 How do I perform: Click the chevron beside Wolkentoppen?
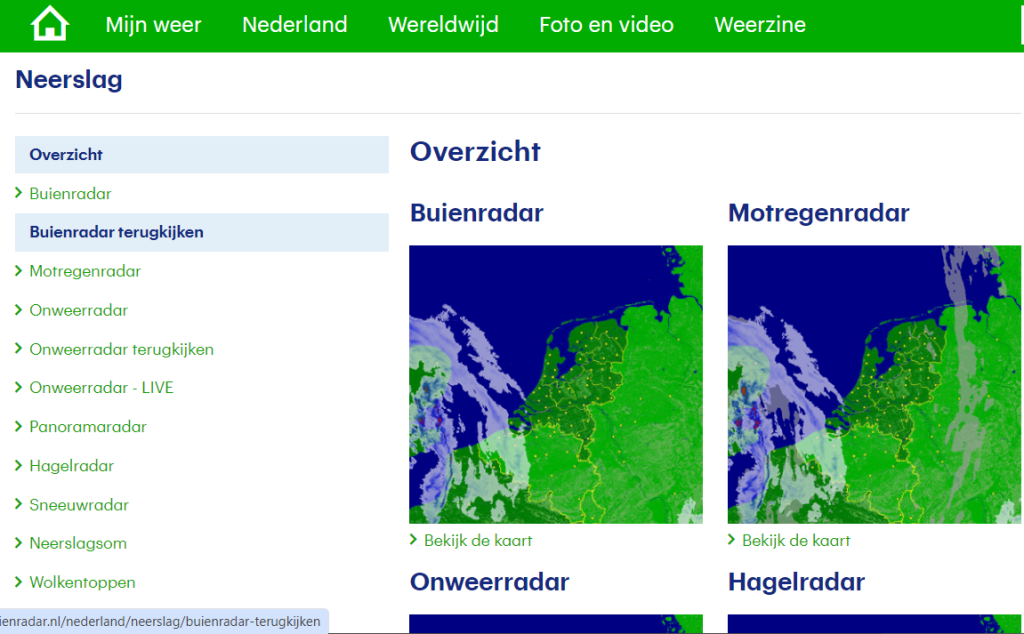click(19, 581)
